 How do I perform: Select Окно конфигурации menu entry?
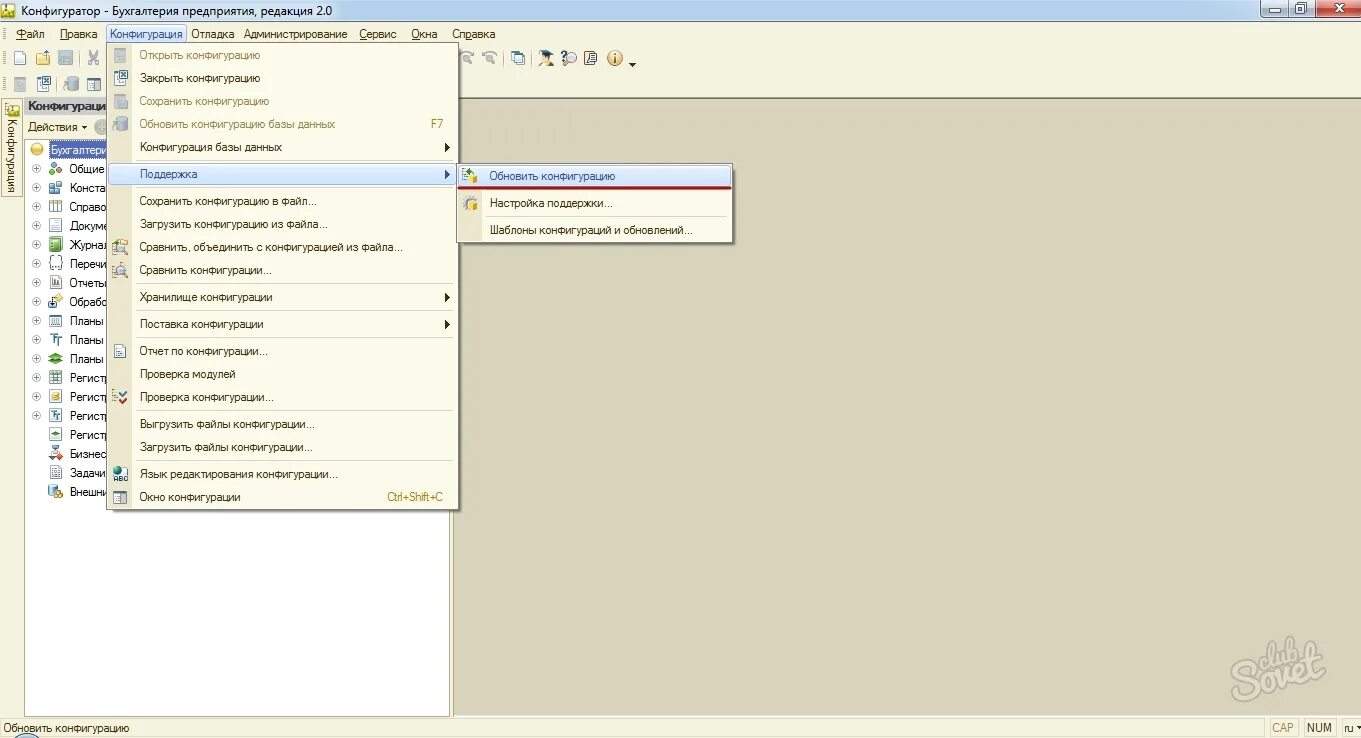pos(282,497)
